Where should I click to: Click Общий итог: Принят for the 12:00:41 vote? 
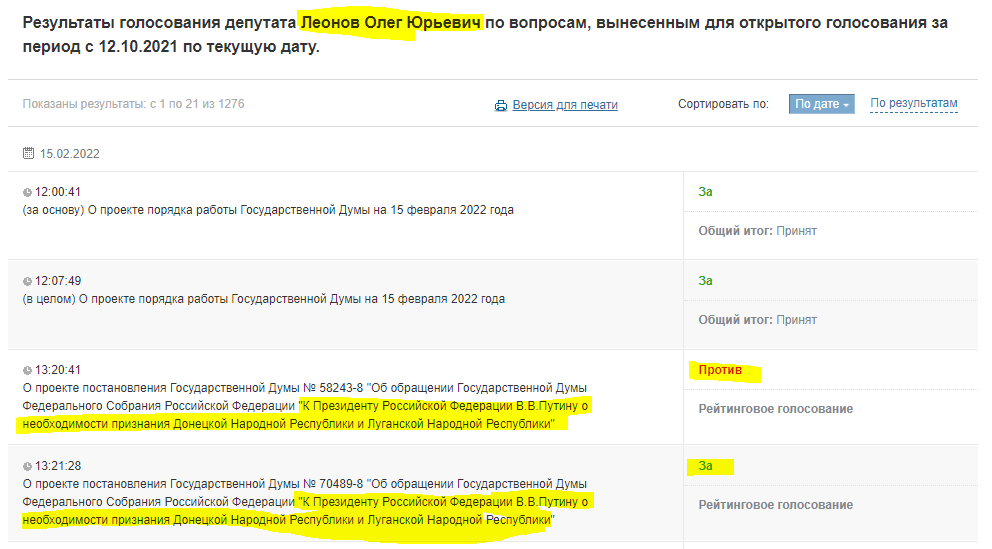[x=757, y=231]
